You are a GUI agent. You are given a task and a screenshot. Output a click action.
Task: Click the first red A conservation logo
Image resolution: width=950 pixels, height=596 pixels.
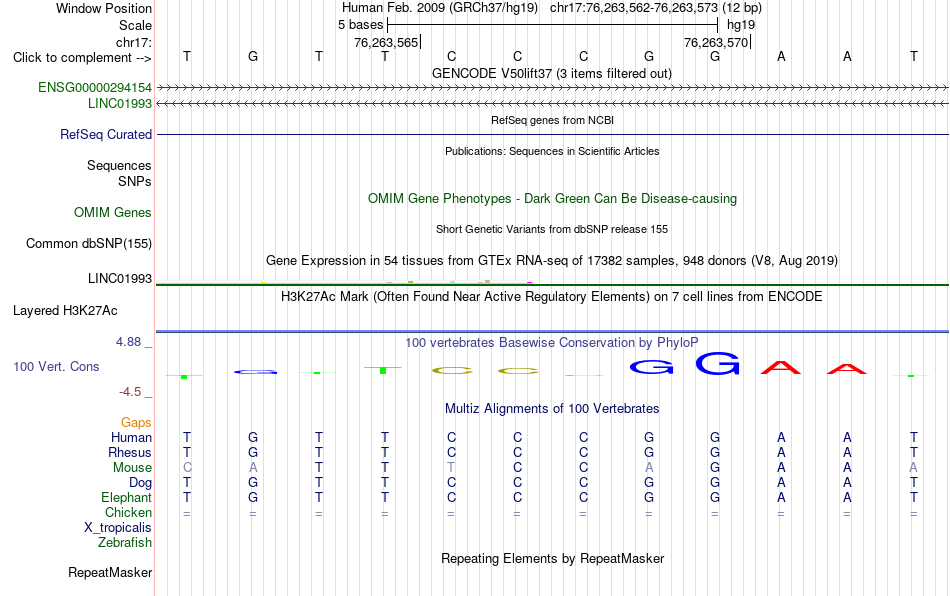[781, 367]
